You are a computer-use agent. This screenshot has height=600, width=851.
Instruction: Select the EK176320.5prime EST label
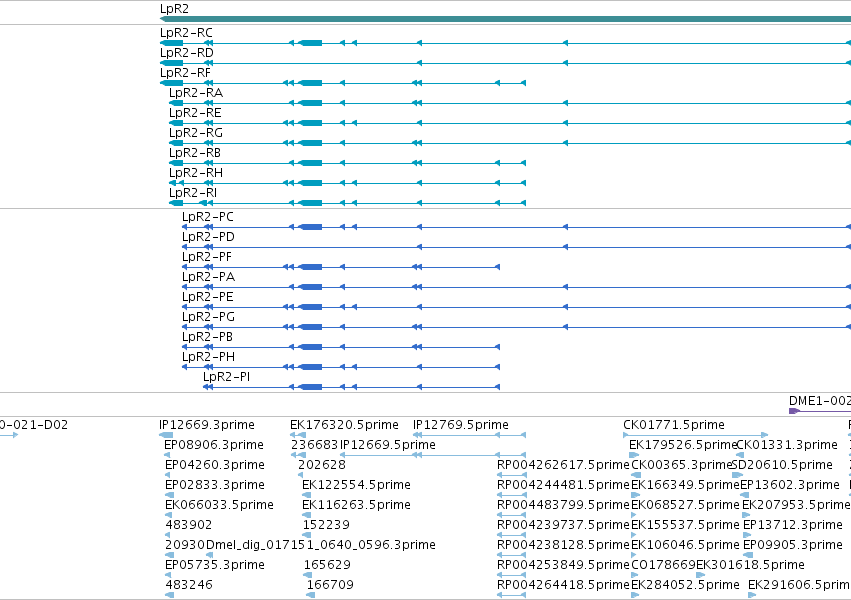coord(344,425)
